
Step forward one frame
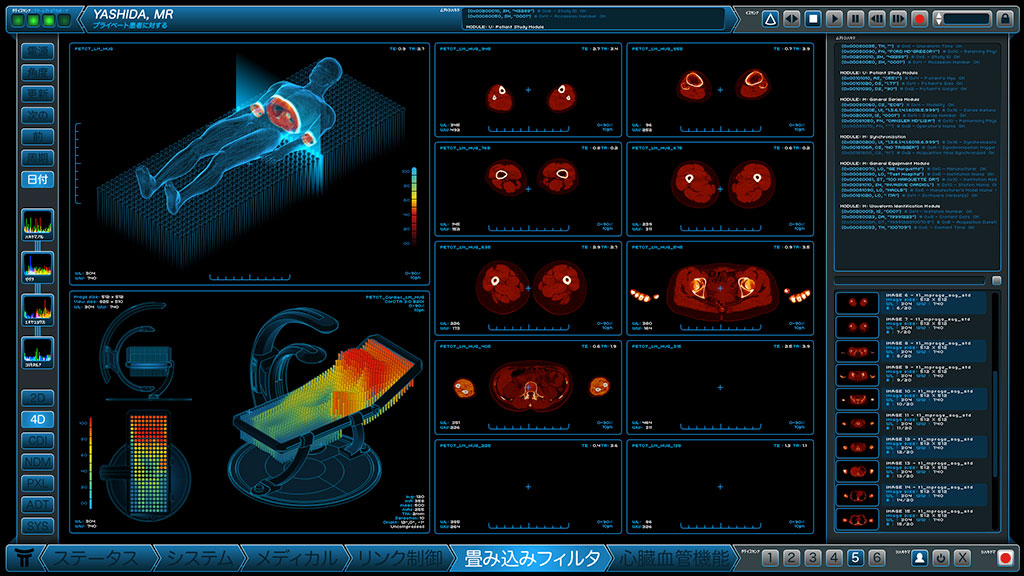pyautogui.click(x=898, y=18)
